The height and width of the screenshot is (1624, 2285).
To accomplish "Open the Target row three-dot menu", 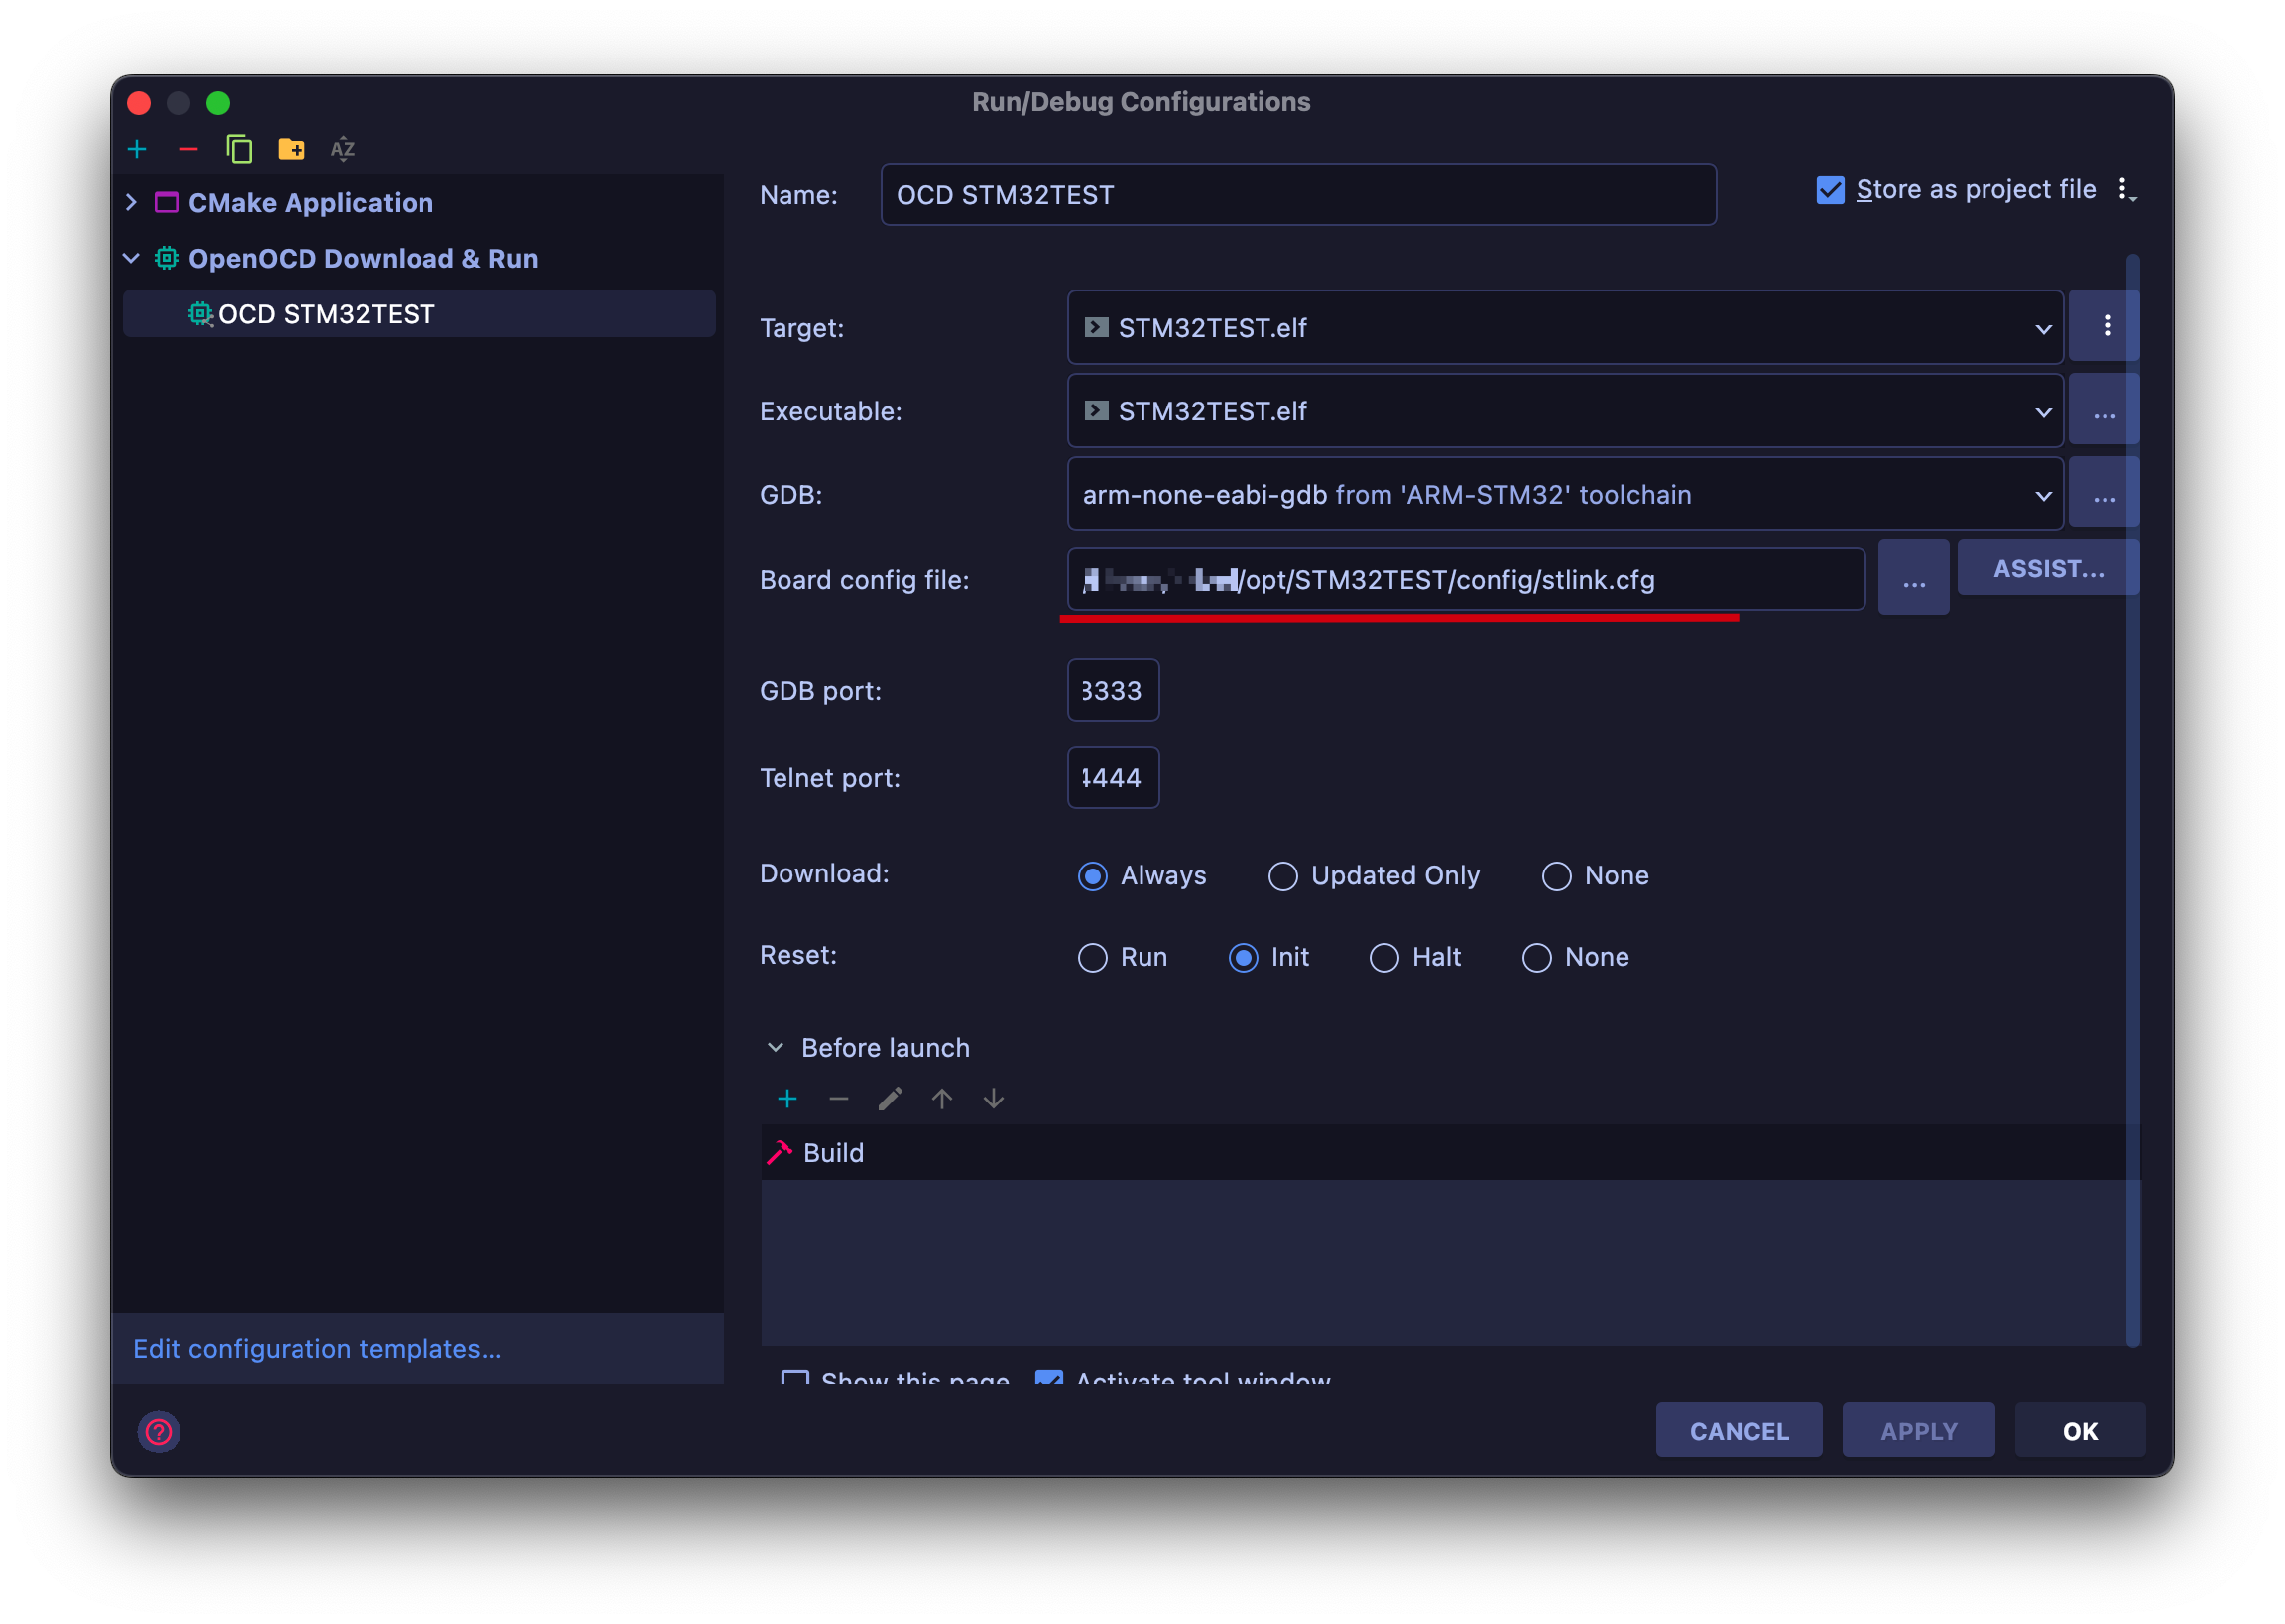I will click(x=2106, y=326).
